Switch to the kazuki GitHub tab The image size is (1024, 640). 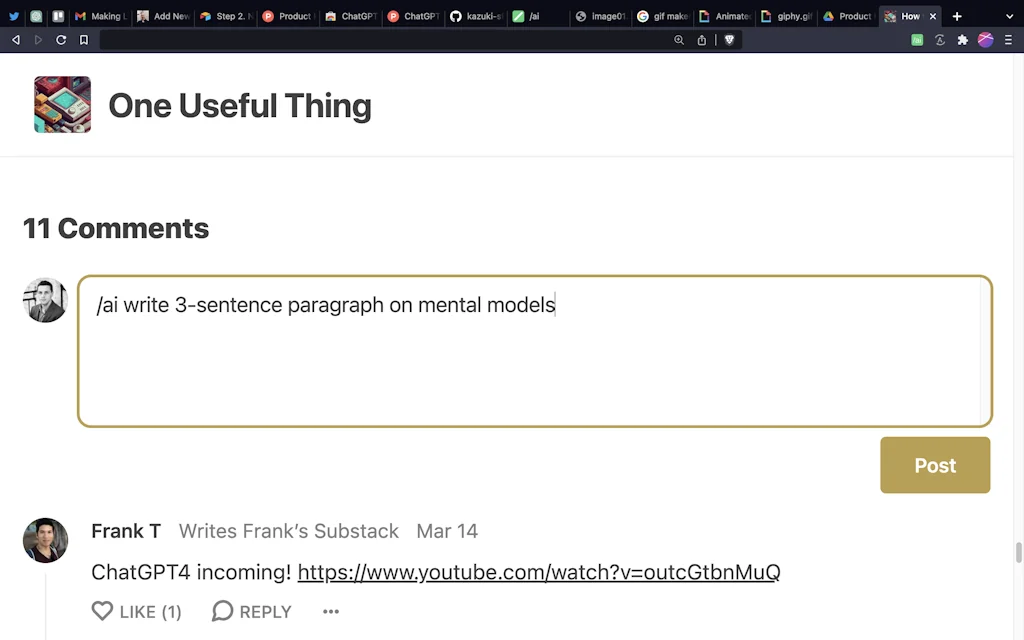478,16
